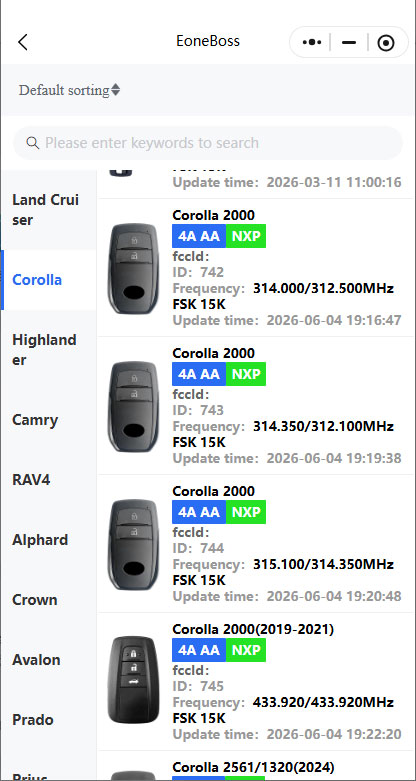Screen dimensions: 416x781
Task: Click the magnifier search icon
Action: (33, 143)
